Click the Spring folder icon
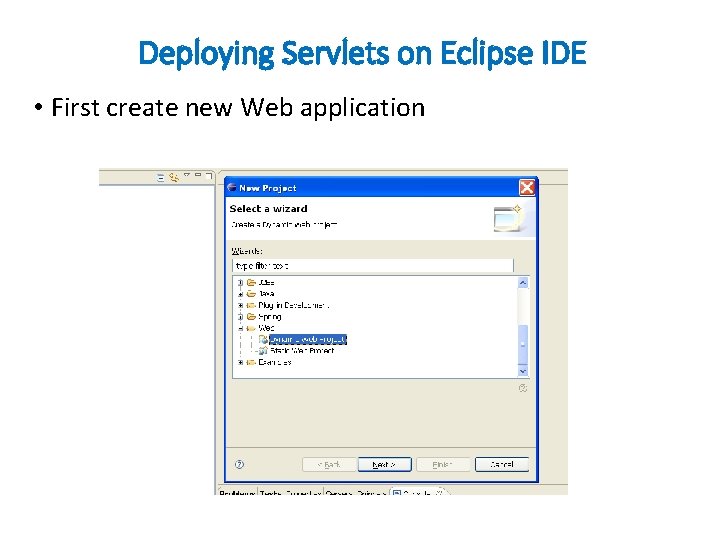Image resolution: width=720 pixels, height=540 pixels. [x=251, y=317]
